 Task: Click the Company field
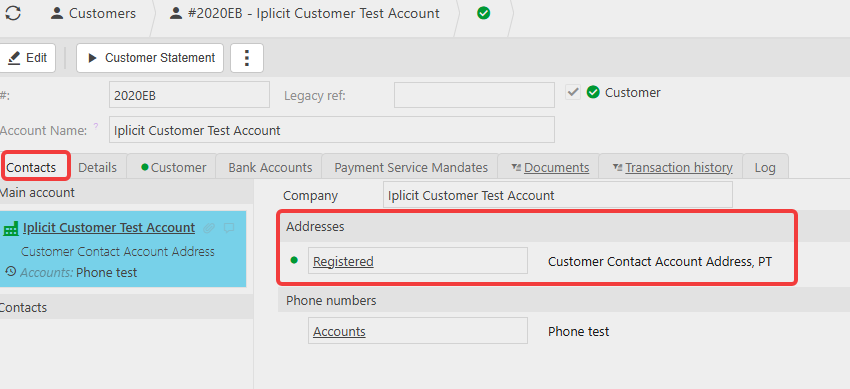pos(557,195)
